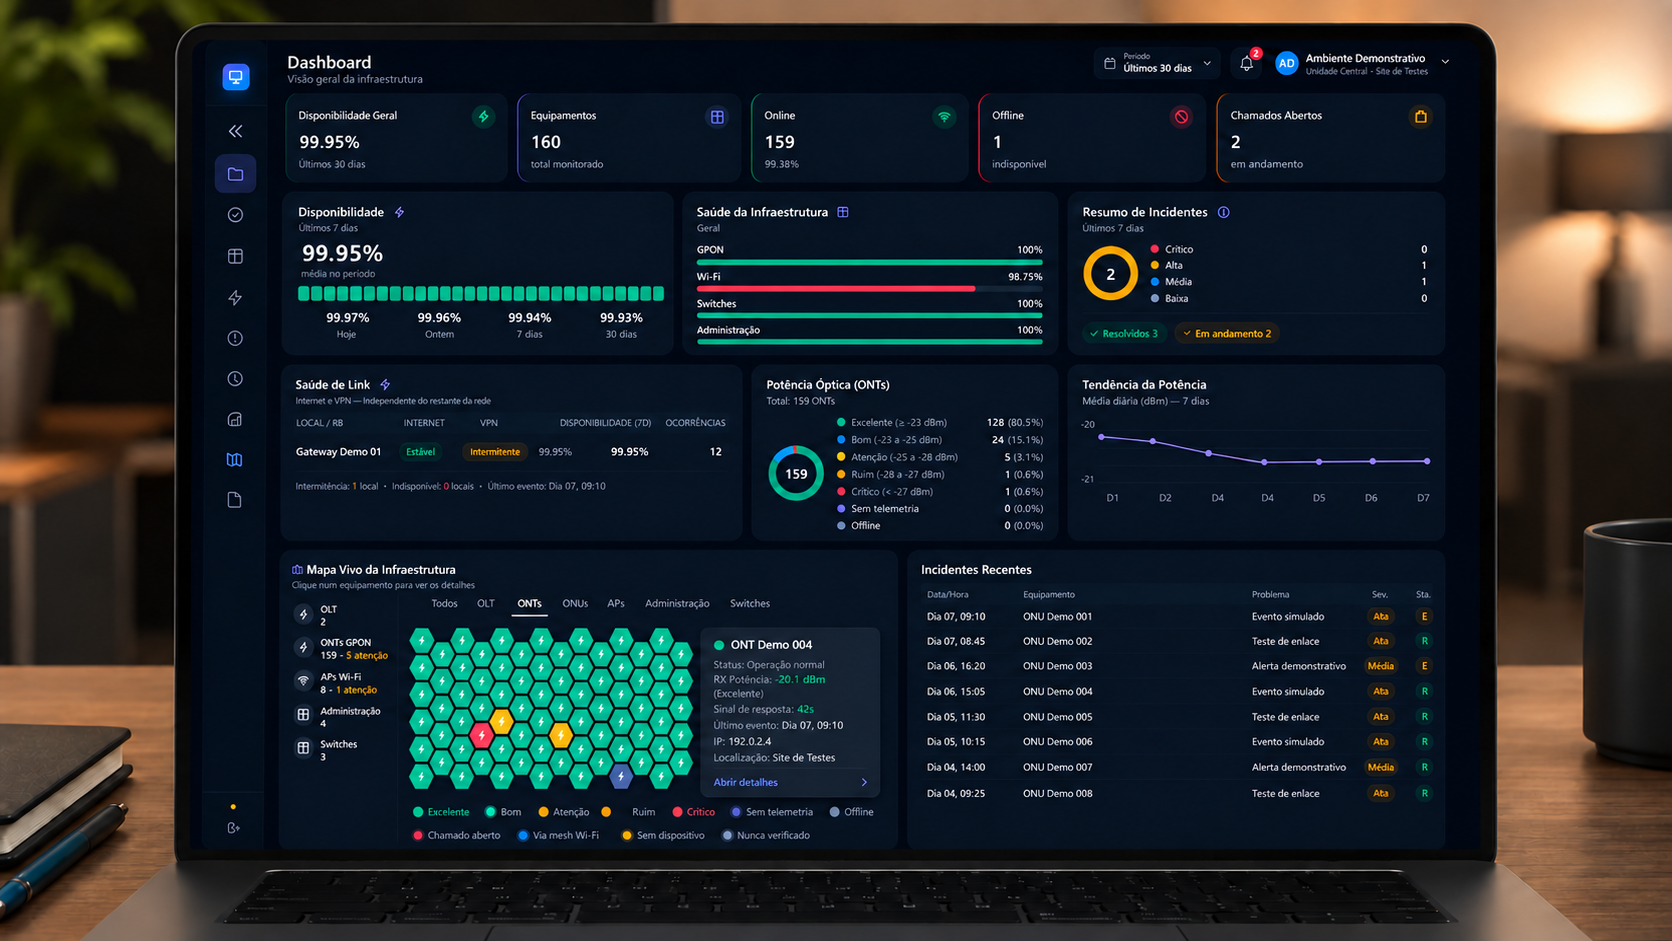1672x941 pixels.
Task: Click the red critical hexagon on map
Action: tap(481, 736)
